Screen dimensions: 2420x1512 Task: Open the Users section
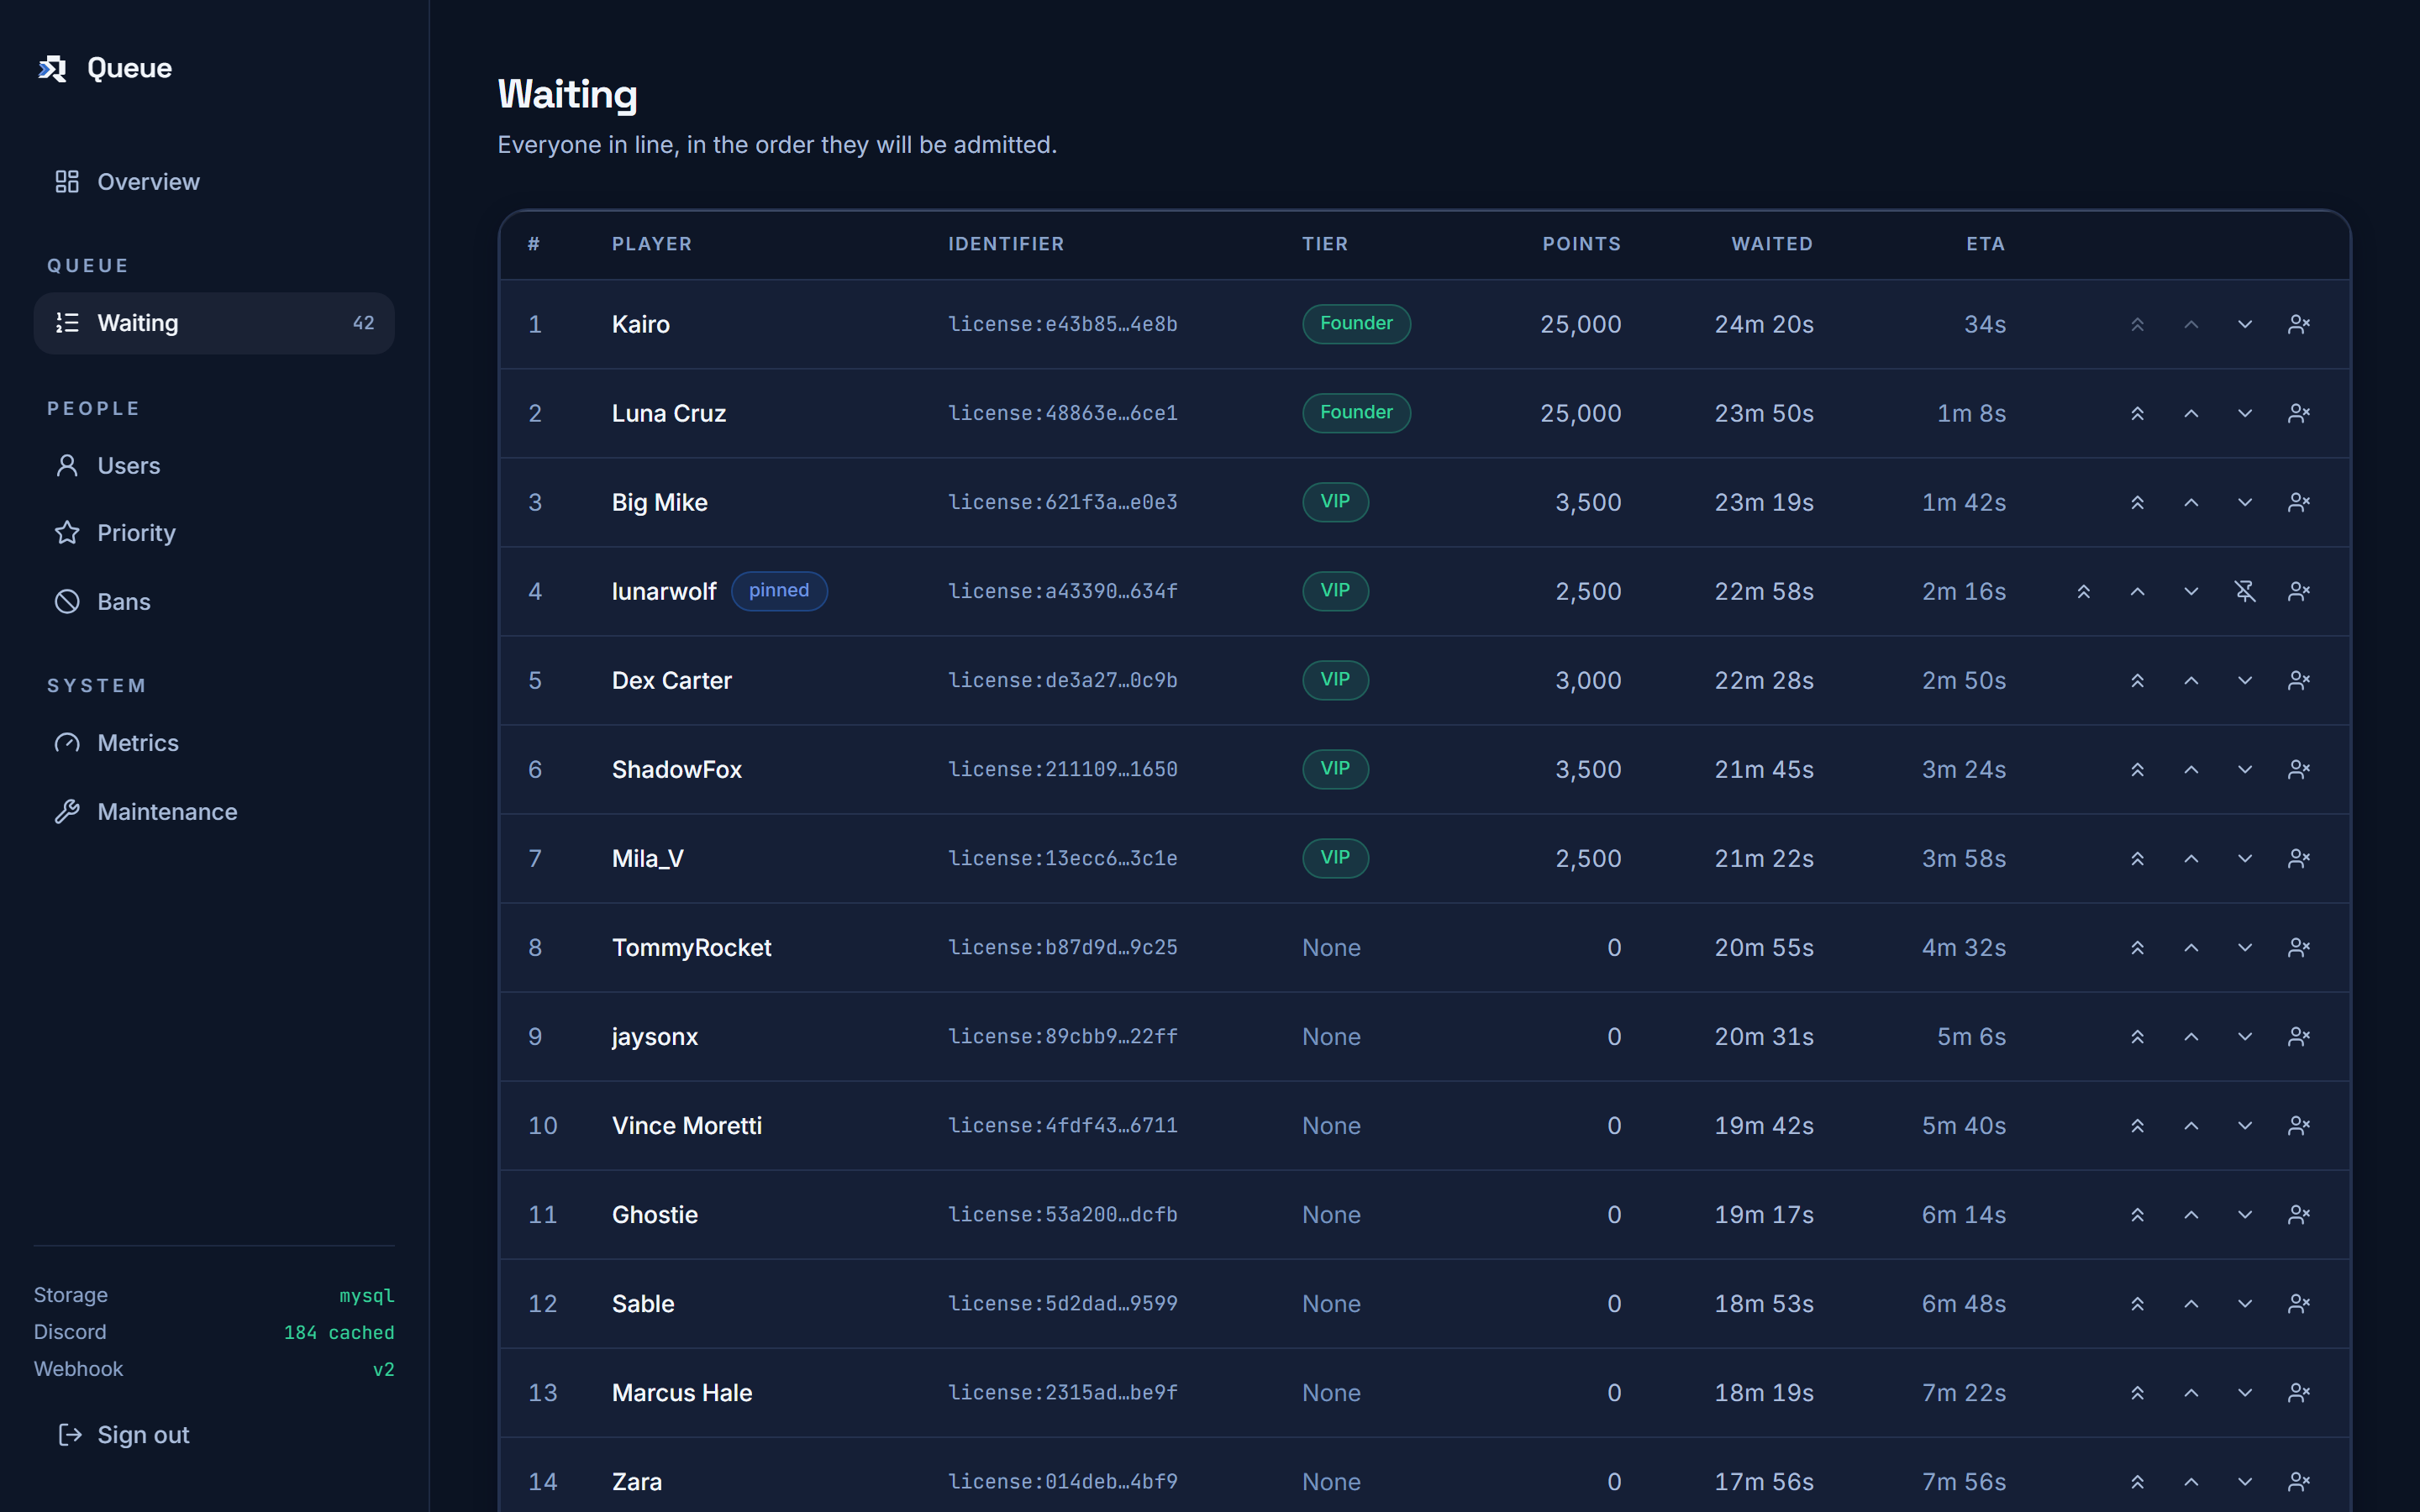click(x=214, y=466)
